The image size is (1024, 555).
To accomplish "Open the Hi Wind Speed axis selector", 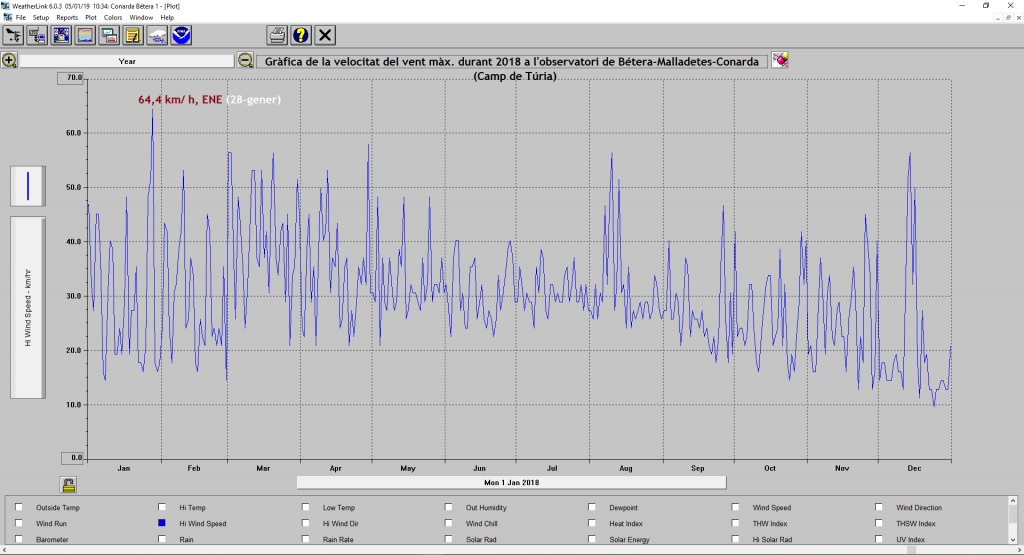I will click(27, 306).
